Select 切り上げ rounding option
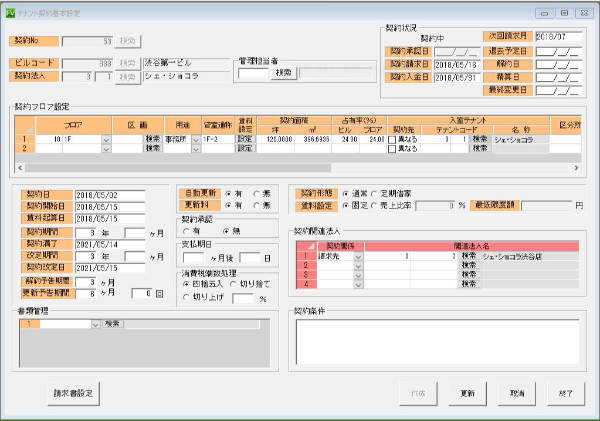Image resolution: width=600 pixels, height=421 pixels. click(186, 297)
